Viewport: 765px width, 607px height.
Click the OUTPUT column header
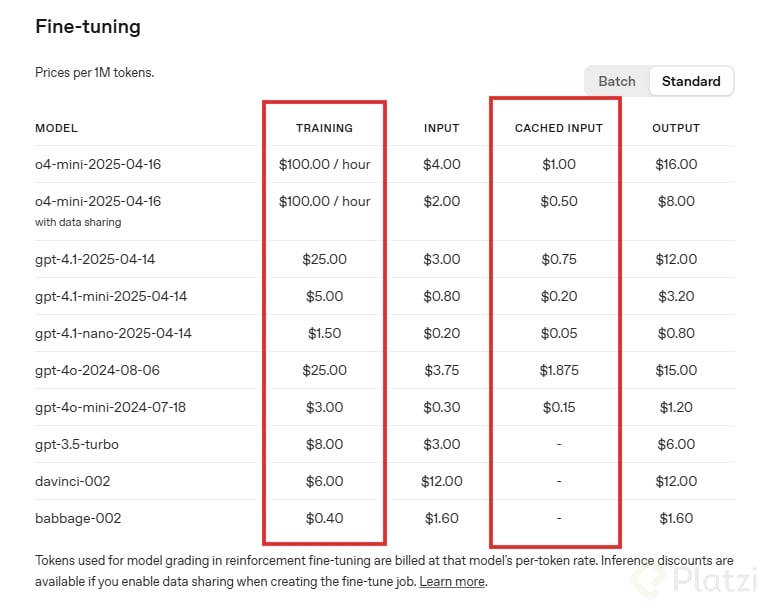point(676,128)
